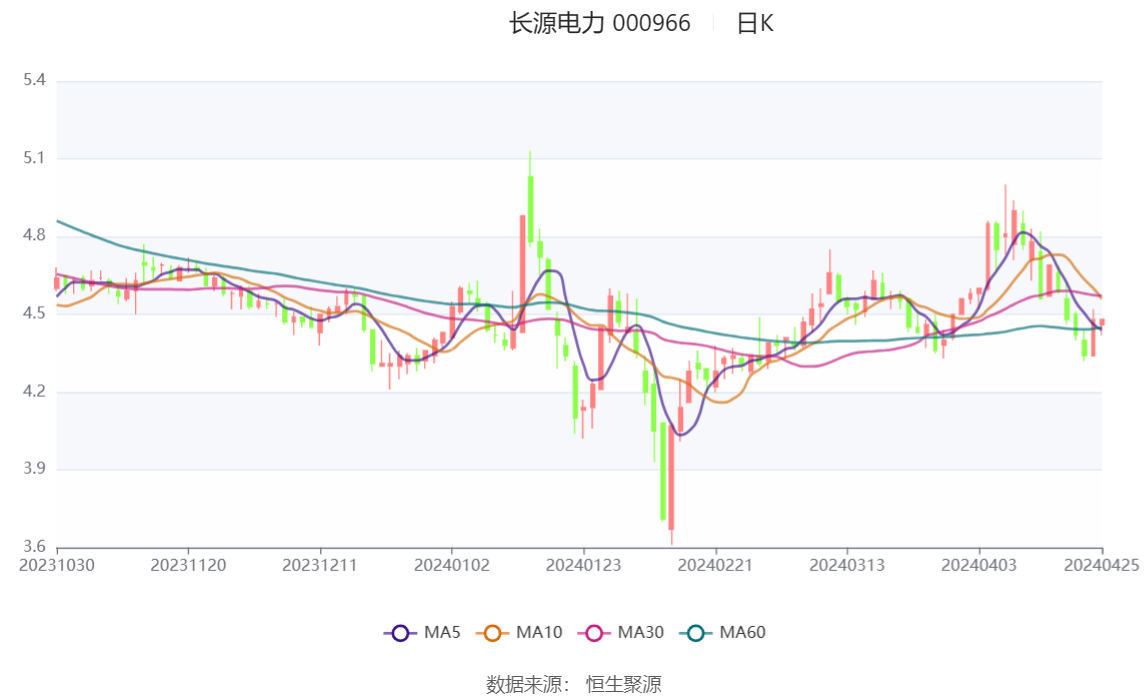Click the pink MA30 legend marker
Image resolution: width=1148 pixels, height=699 pixels.
(x=594, y=633)
